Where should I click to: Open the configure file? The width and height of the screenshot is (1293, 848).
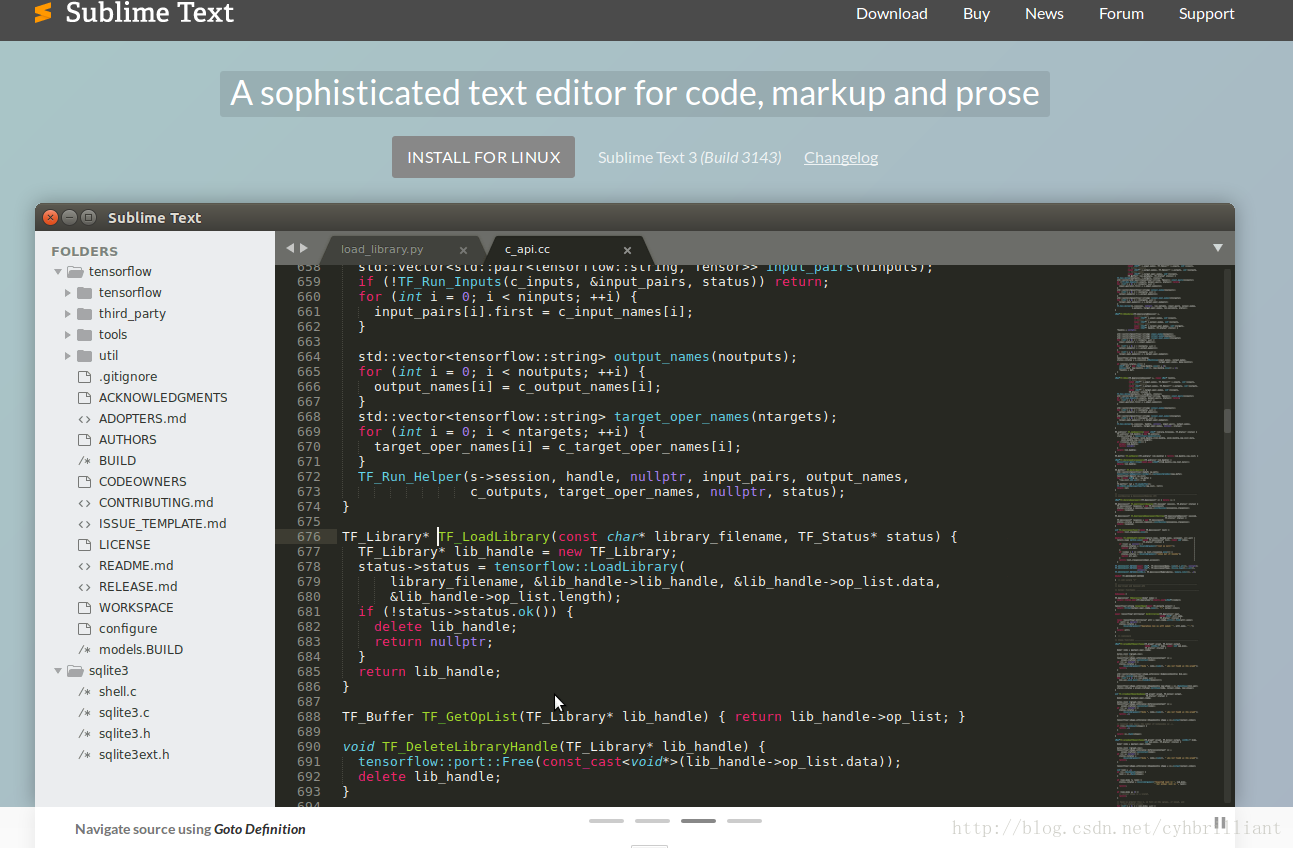(x=128, y=629)
